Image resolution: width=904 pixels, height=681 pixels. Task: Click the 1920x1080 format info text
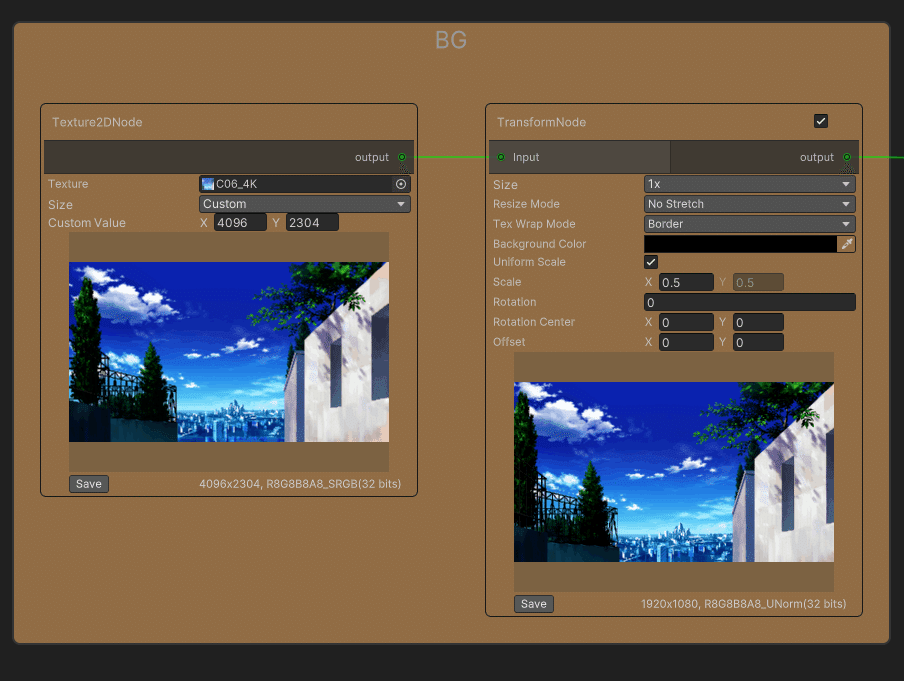coord(744,604)
